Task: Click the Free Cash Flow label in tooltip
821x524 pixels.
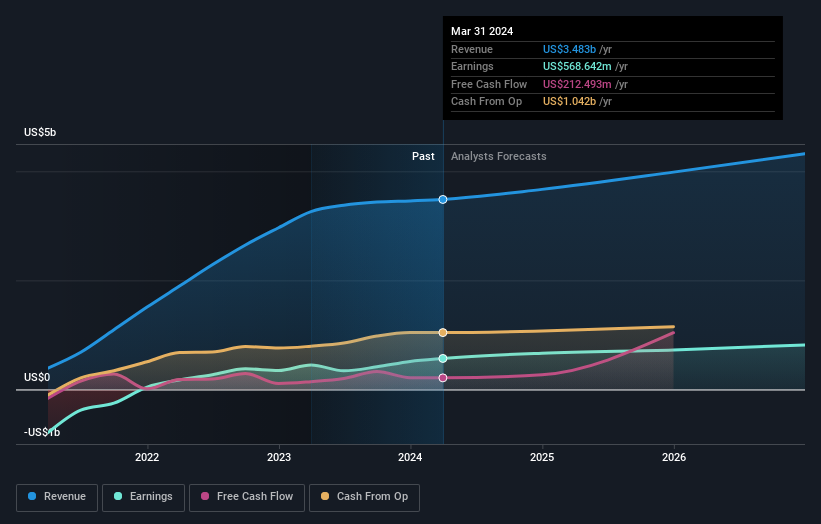Action: [489, 84]
